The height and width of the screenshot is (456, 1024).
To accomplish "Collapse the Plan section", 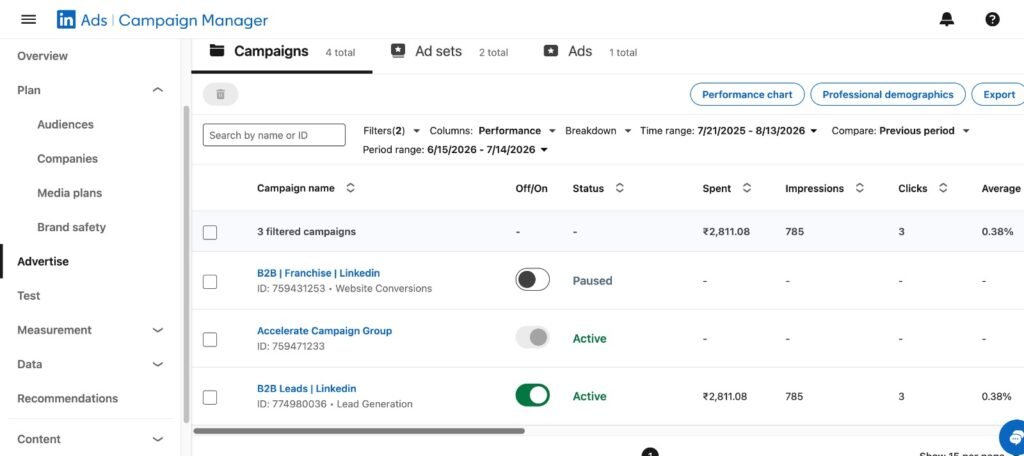I will (x=157, y=90).
